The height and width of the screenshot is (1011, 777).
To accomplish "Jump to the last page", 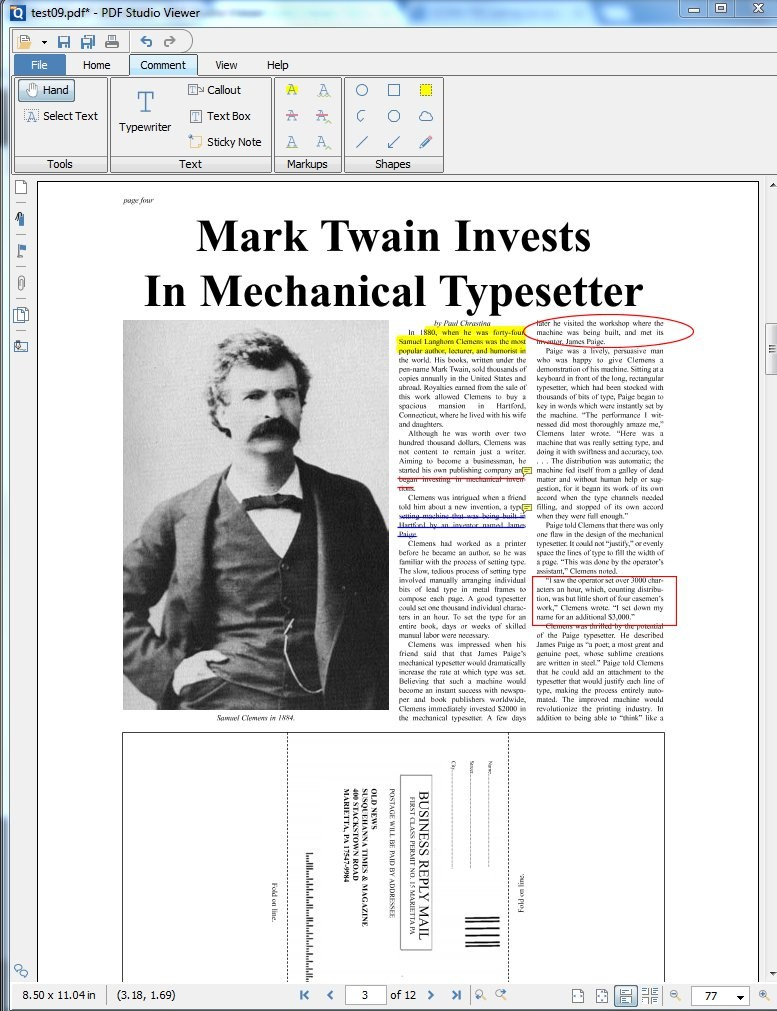I will click(x=456, y=995).
